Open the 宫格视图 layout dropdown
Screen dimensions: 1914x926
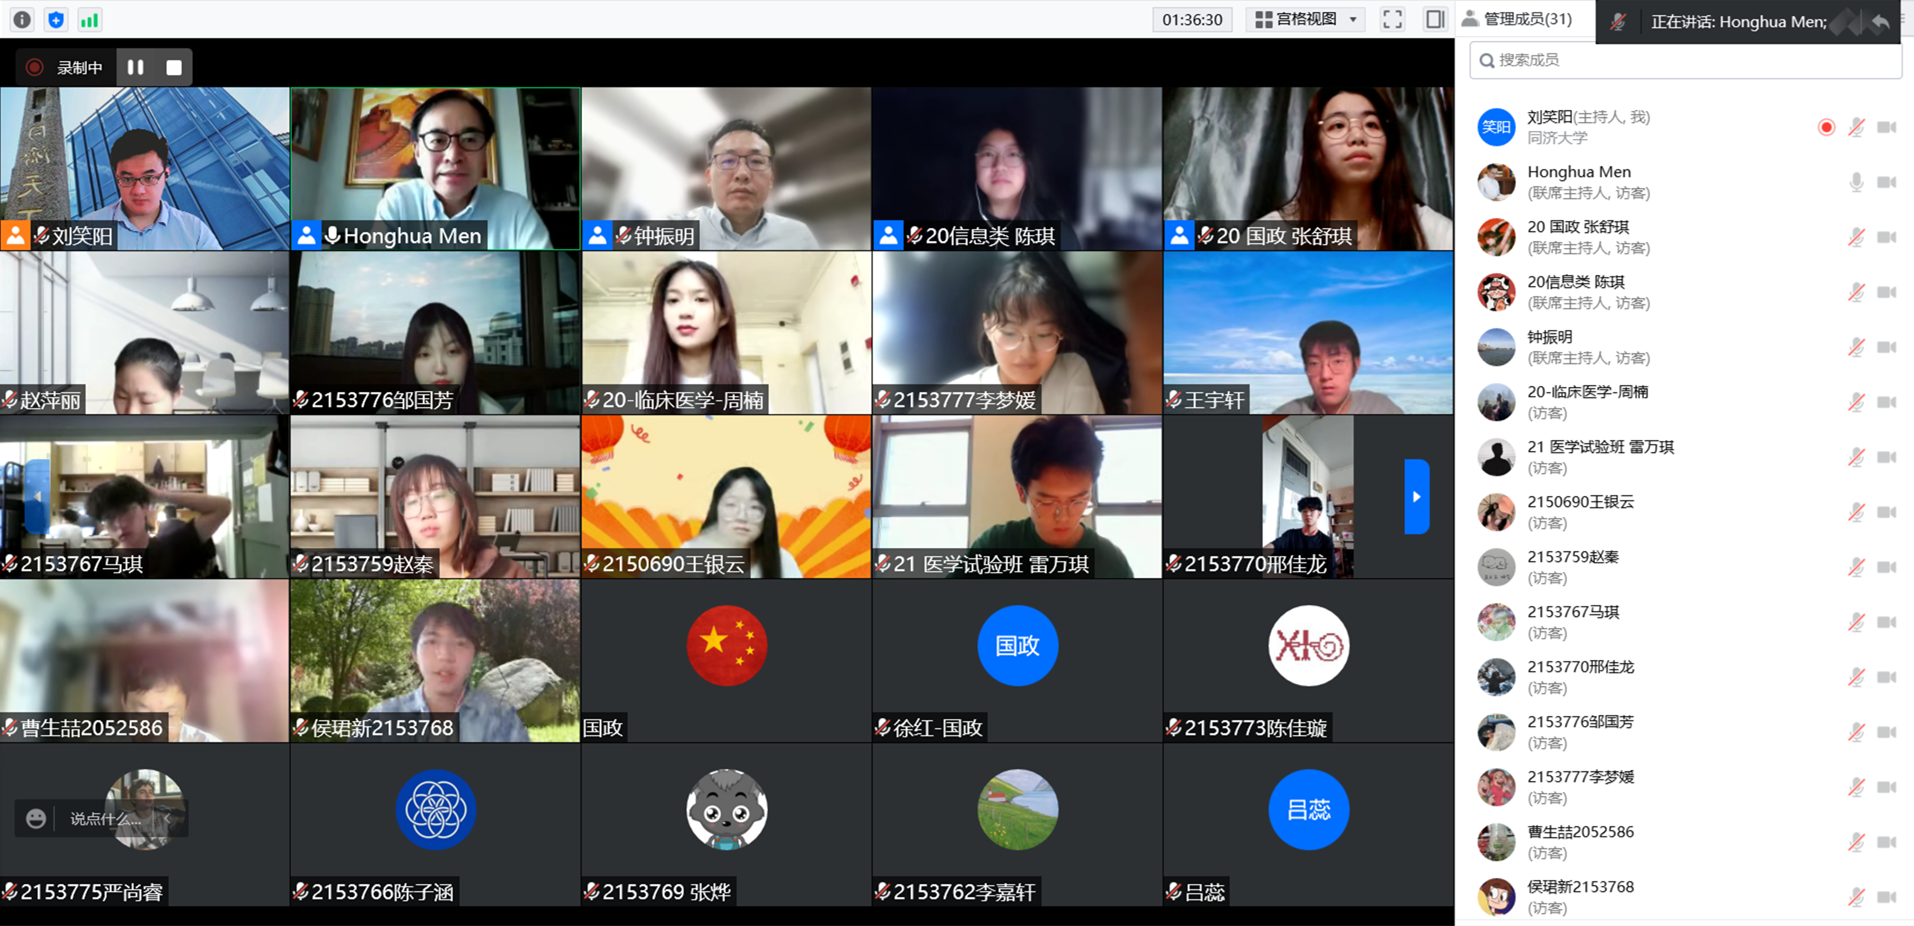[1307, 19]
